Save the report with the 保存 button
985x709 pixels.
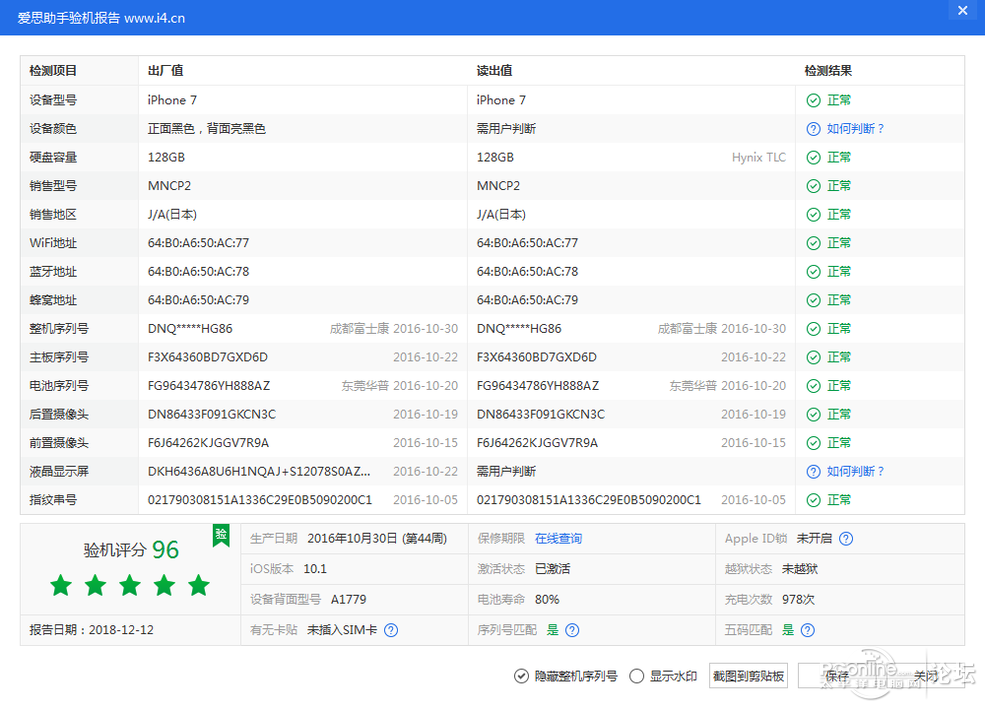click(x=837, y=676)
